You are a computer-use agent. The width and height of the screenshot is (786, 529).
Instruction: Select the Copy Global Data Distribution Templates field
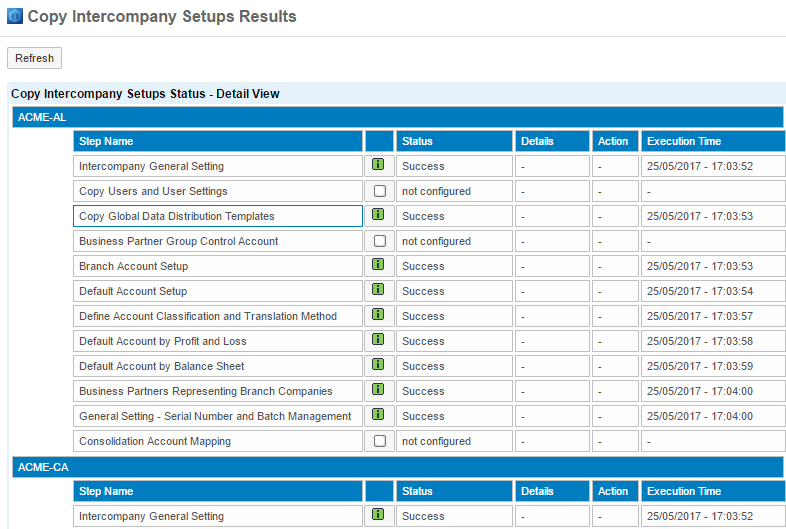(x=218, y=216)
